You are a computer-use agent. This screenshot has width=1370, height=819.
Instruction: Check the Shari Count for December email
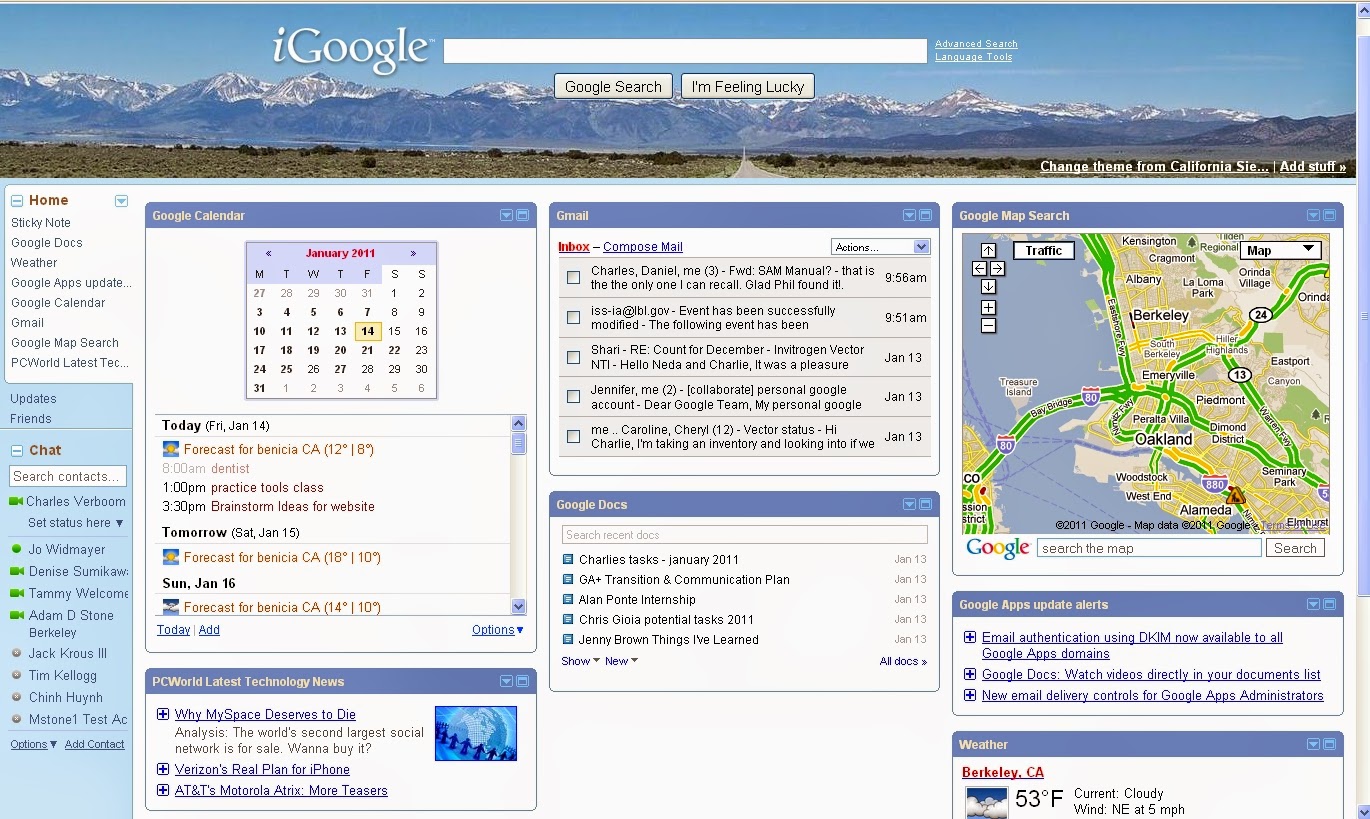pos(573,357)
